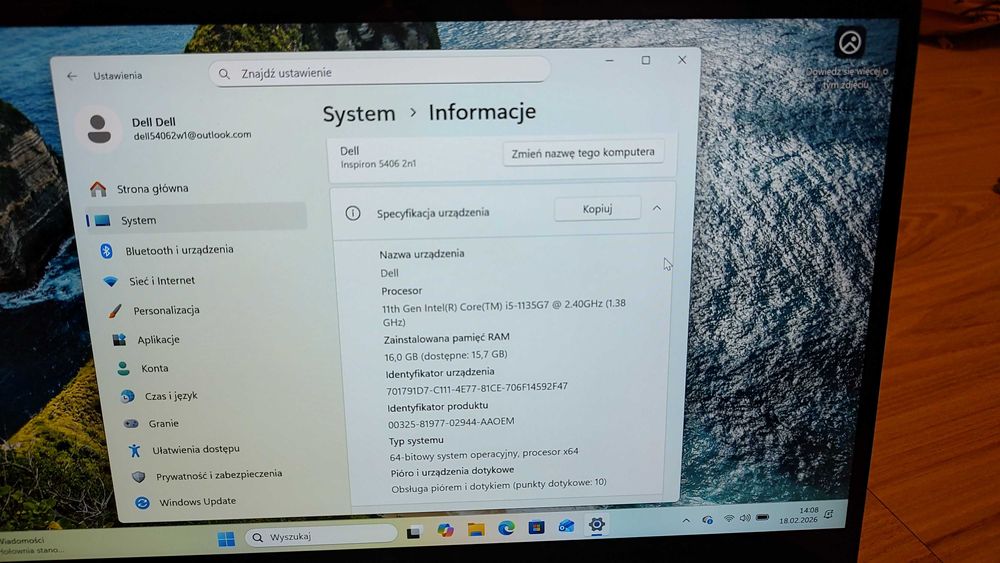Click the taskbar Wyszukaj search box
The width and height of the screenshot is (1000, 563).
(321, 537)
